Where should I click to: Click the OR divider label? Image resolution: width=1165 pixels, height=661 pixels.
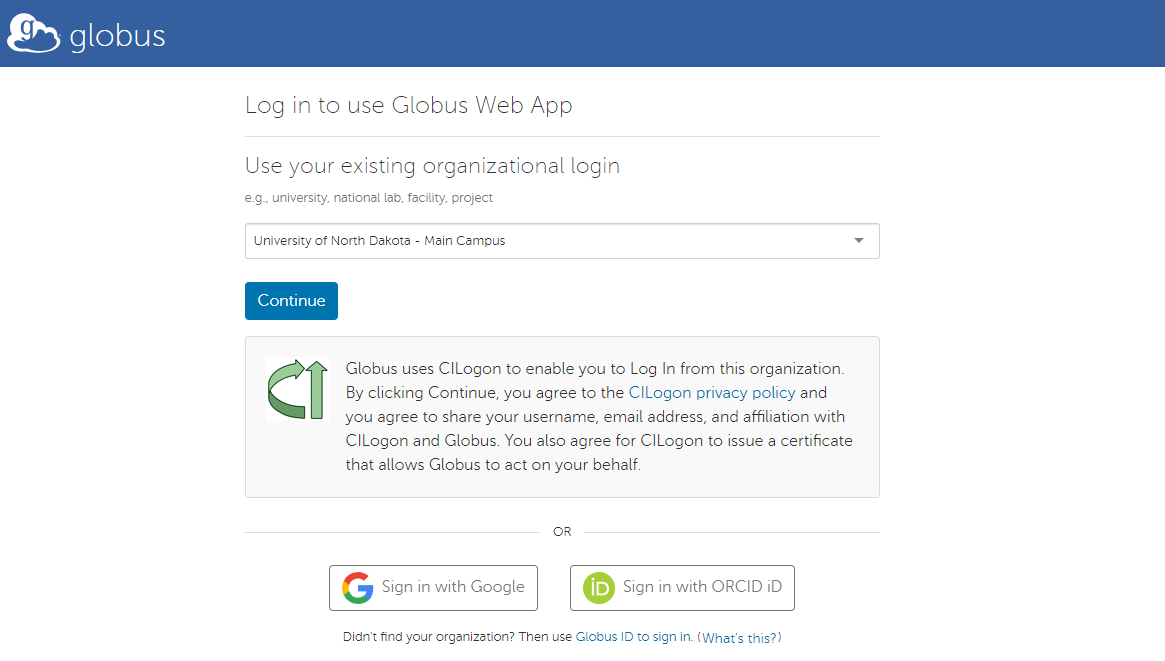coord(562,532)
